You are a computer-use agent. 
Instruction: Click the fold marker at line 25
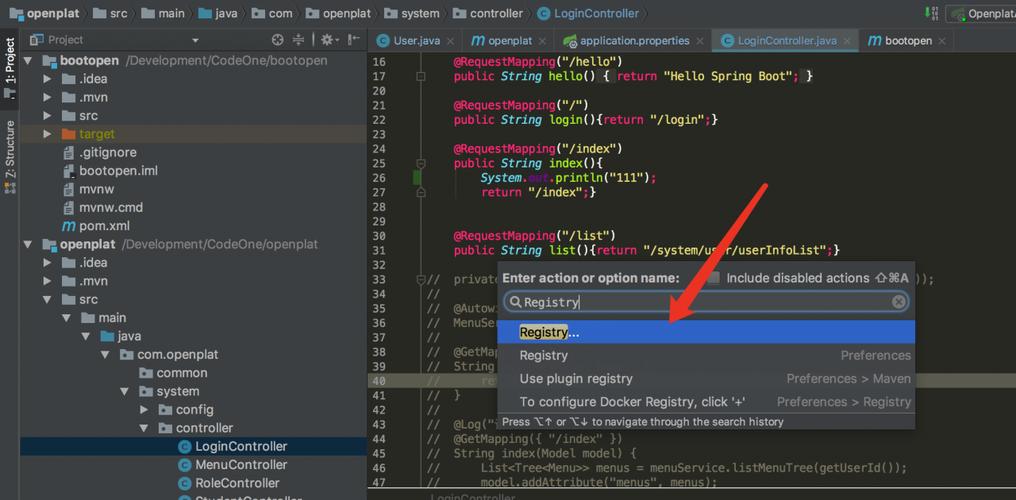pyautogui.click(x=421, y=163)
